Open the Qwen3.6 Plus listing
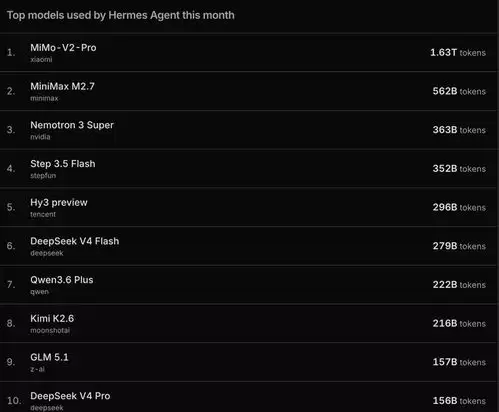Screen dimensions: 499x412 click(x=62, y=280)
